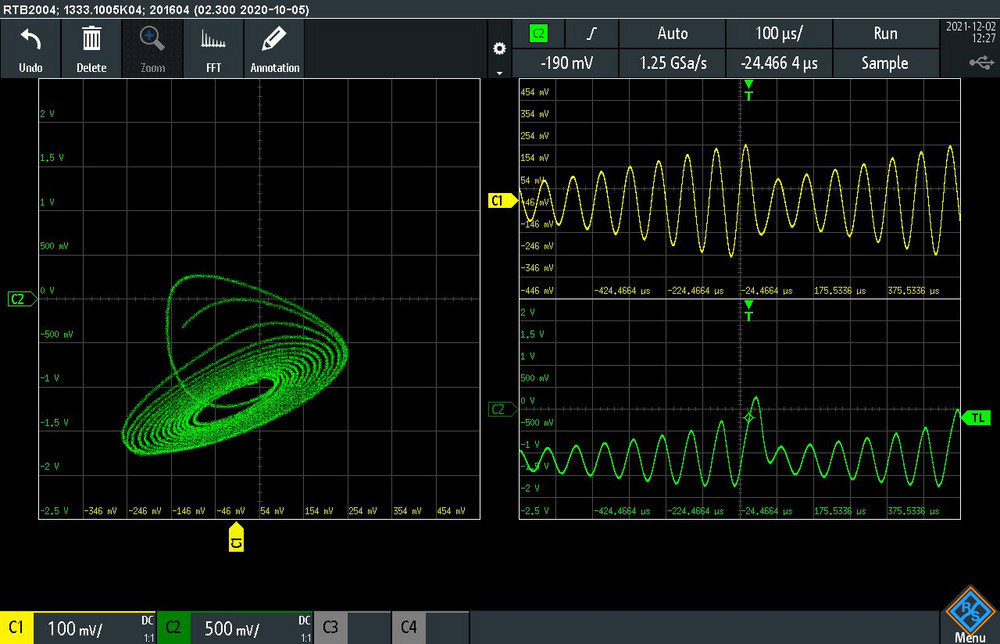Open the 1.25 GSa/s sample rate
This screenshot has width=1000, height=644.
[x=672, y=63]
